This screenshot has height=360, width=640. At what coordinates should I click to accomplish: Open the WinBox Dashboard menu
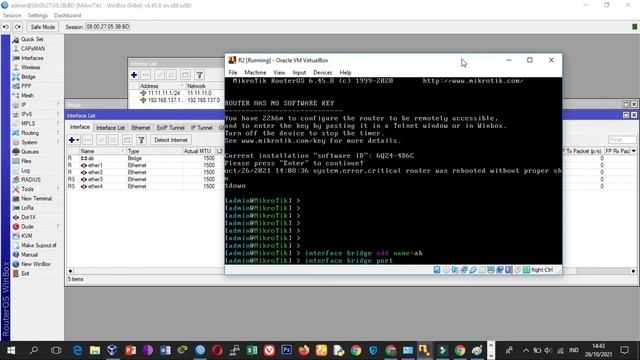[x=67, y=16]
